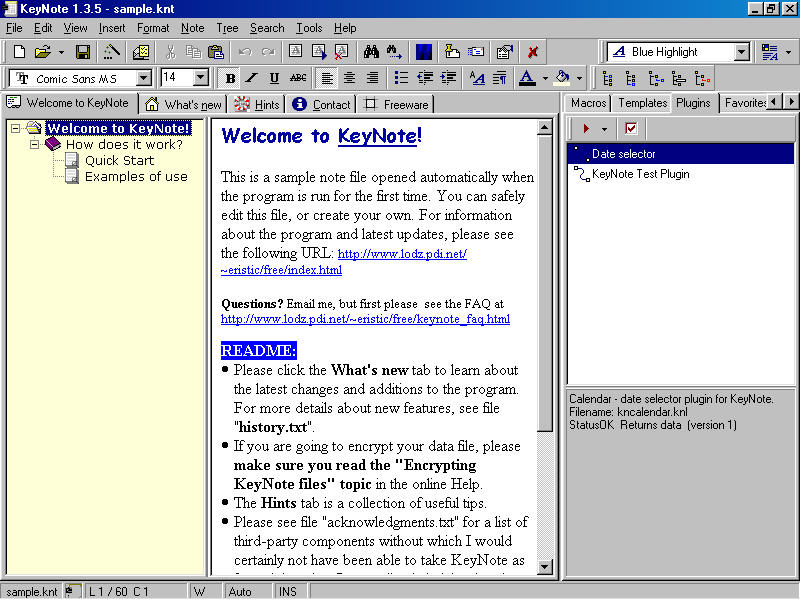Click the solid blue square toolbar icon
Viewport: 800px width, 600px height.
(x=423, y=52)
